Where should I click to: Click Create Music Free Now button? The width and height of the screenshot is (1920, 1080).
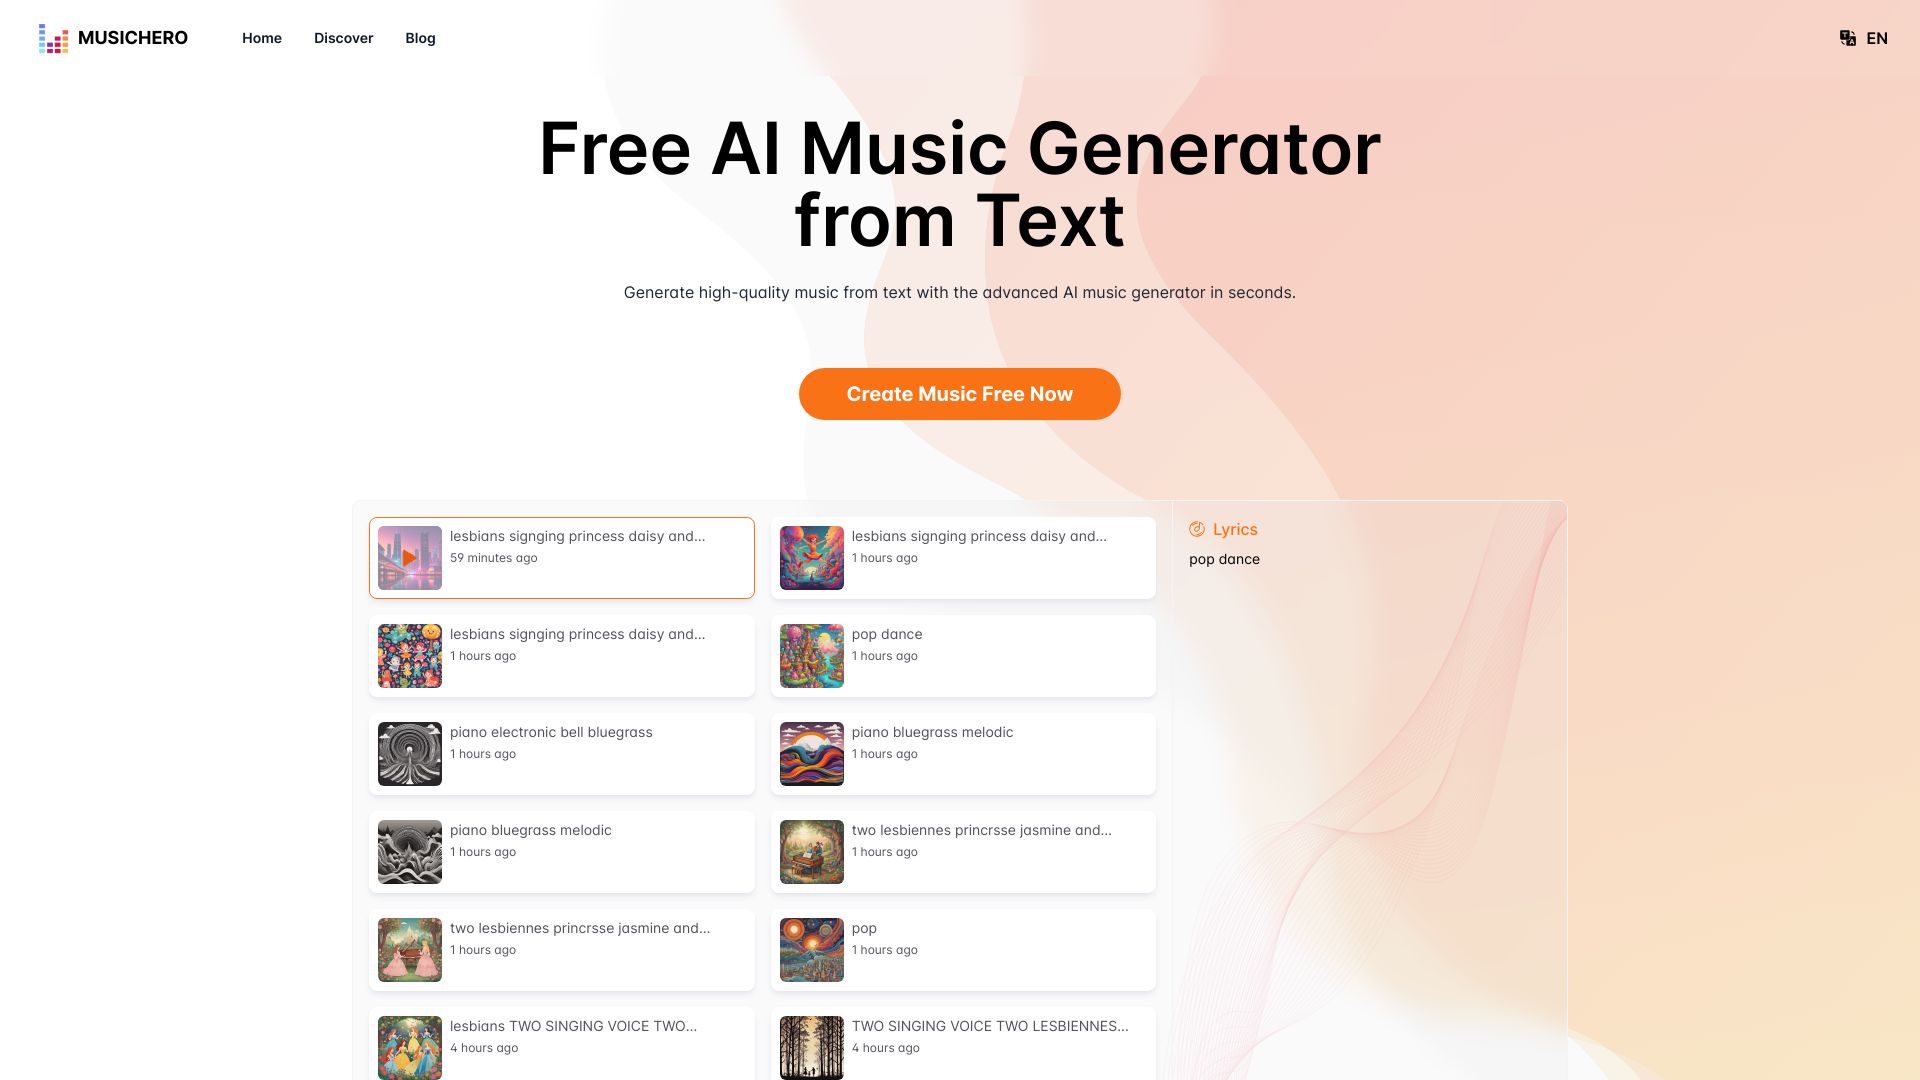[960, 393]
